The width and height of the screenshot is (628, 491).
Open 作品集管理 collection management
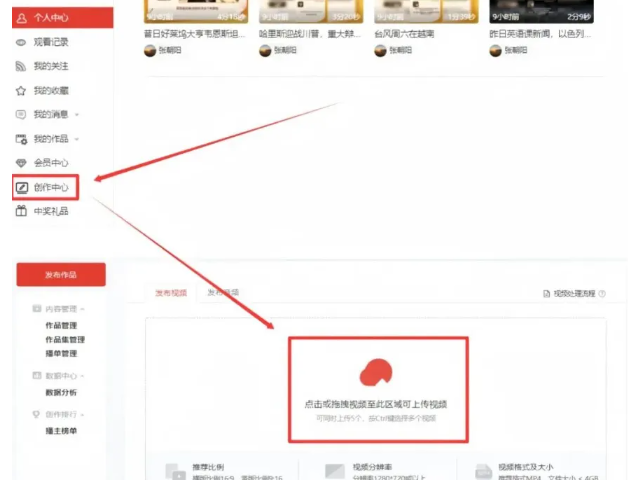(x=65, y=340)
